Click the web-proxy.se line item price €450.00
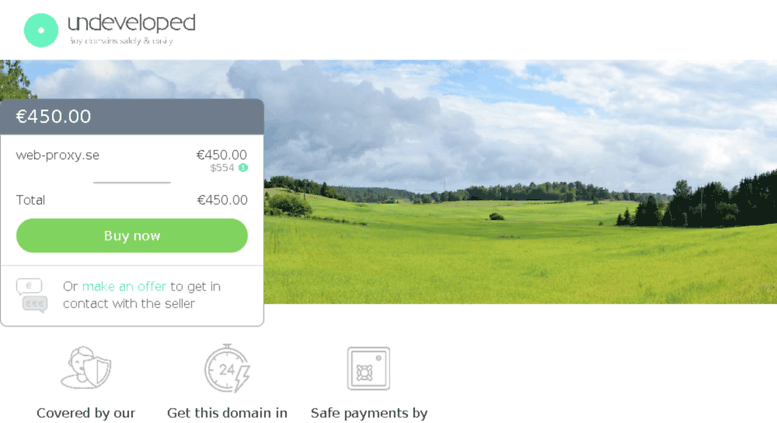777x423 pixels. (x=222, y=155)
